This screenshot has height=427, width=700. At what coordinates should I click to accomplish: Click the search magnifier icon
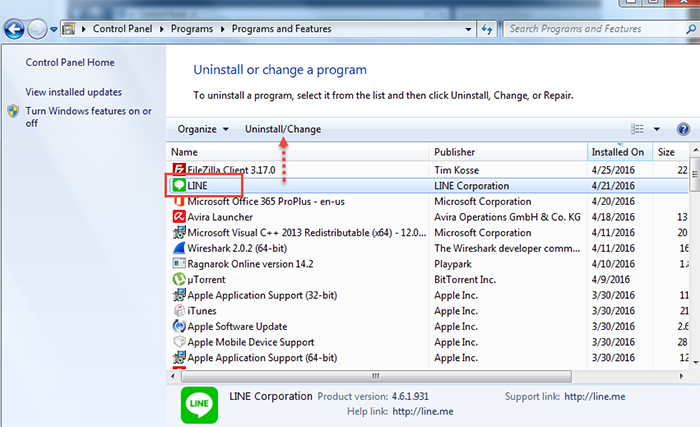click(x=691, y=29)
